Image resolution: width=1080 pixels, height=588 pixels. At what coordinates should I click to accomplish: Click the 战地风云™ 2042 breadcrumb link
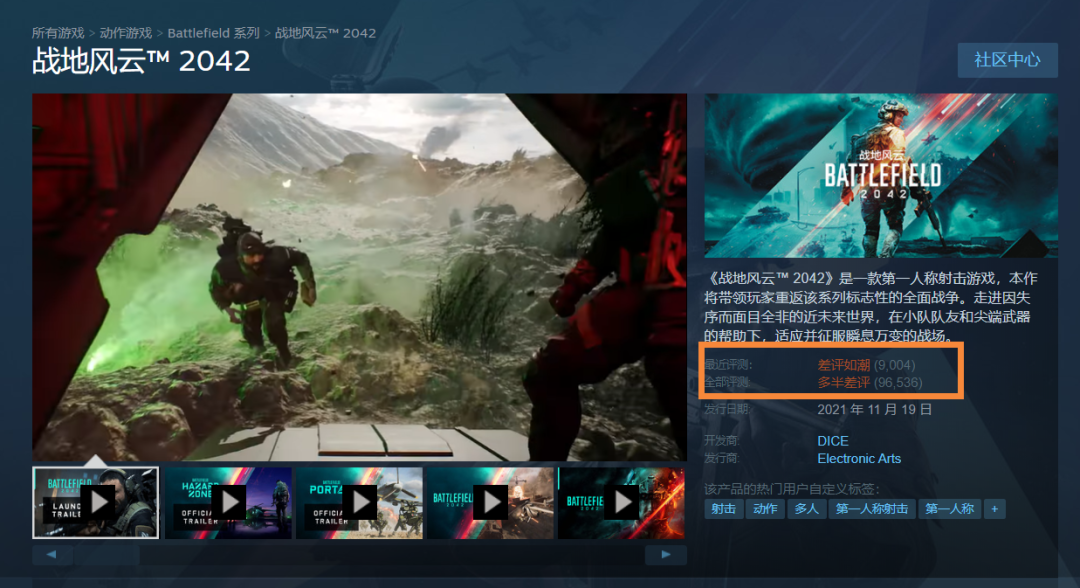(x=325, y=33)
